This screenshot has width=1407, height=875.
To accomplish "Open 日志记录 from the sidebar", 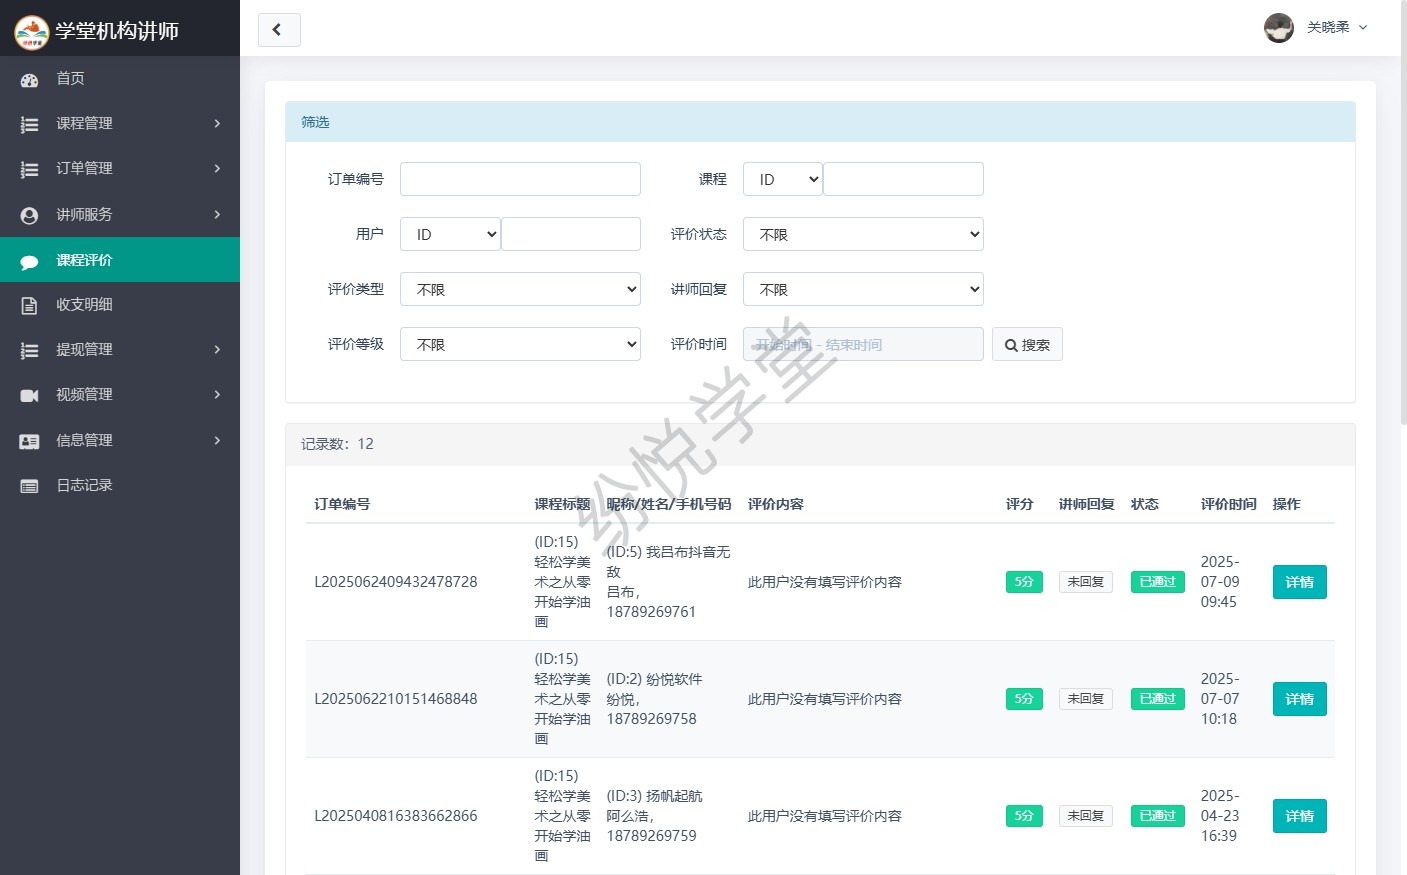I will pos(85,486).
